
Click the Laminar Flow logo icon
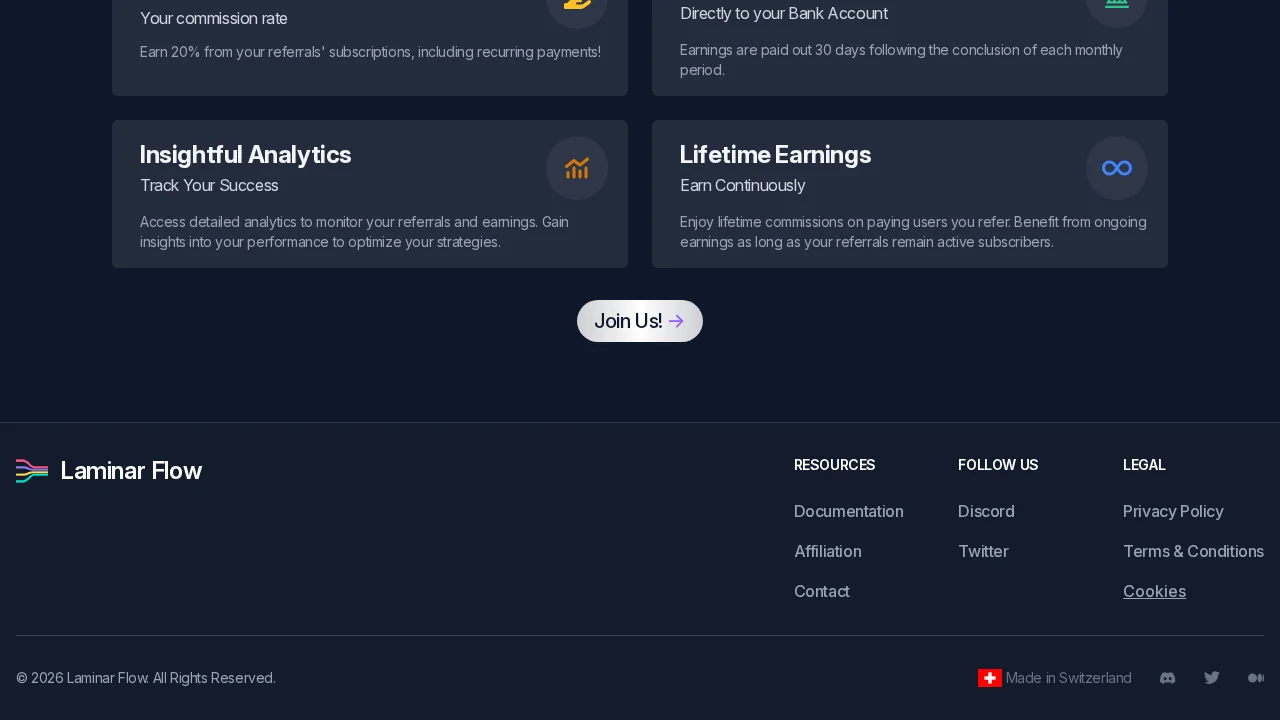click(32, 471)
